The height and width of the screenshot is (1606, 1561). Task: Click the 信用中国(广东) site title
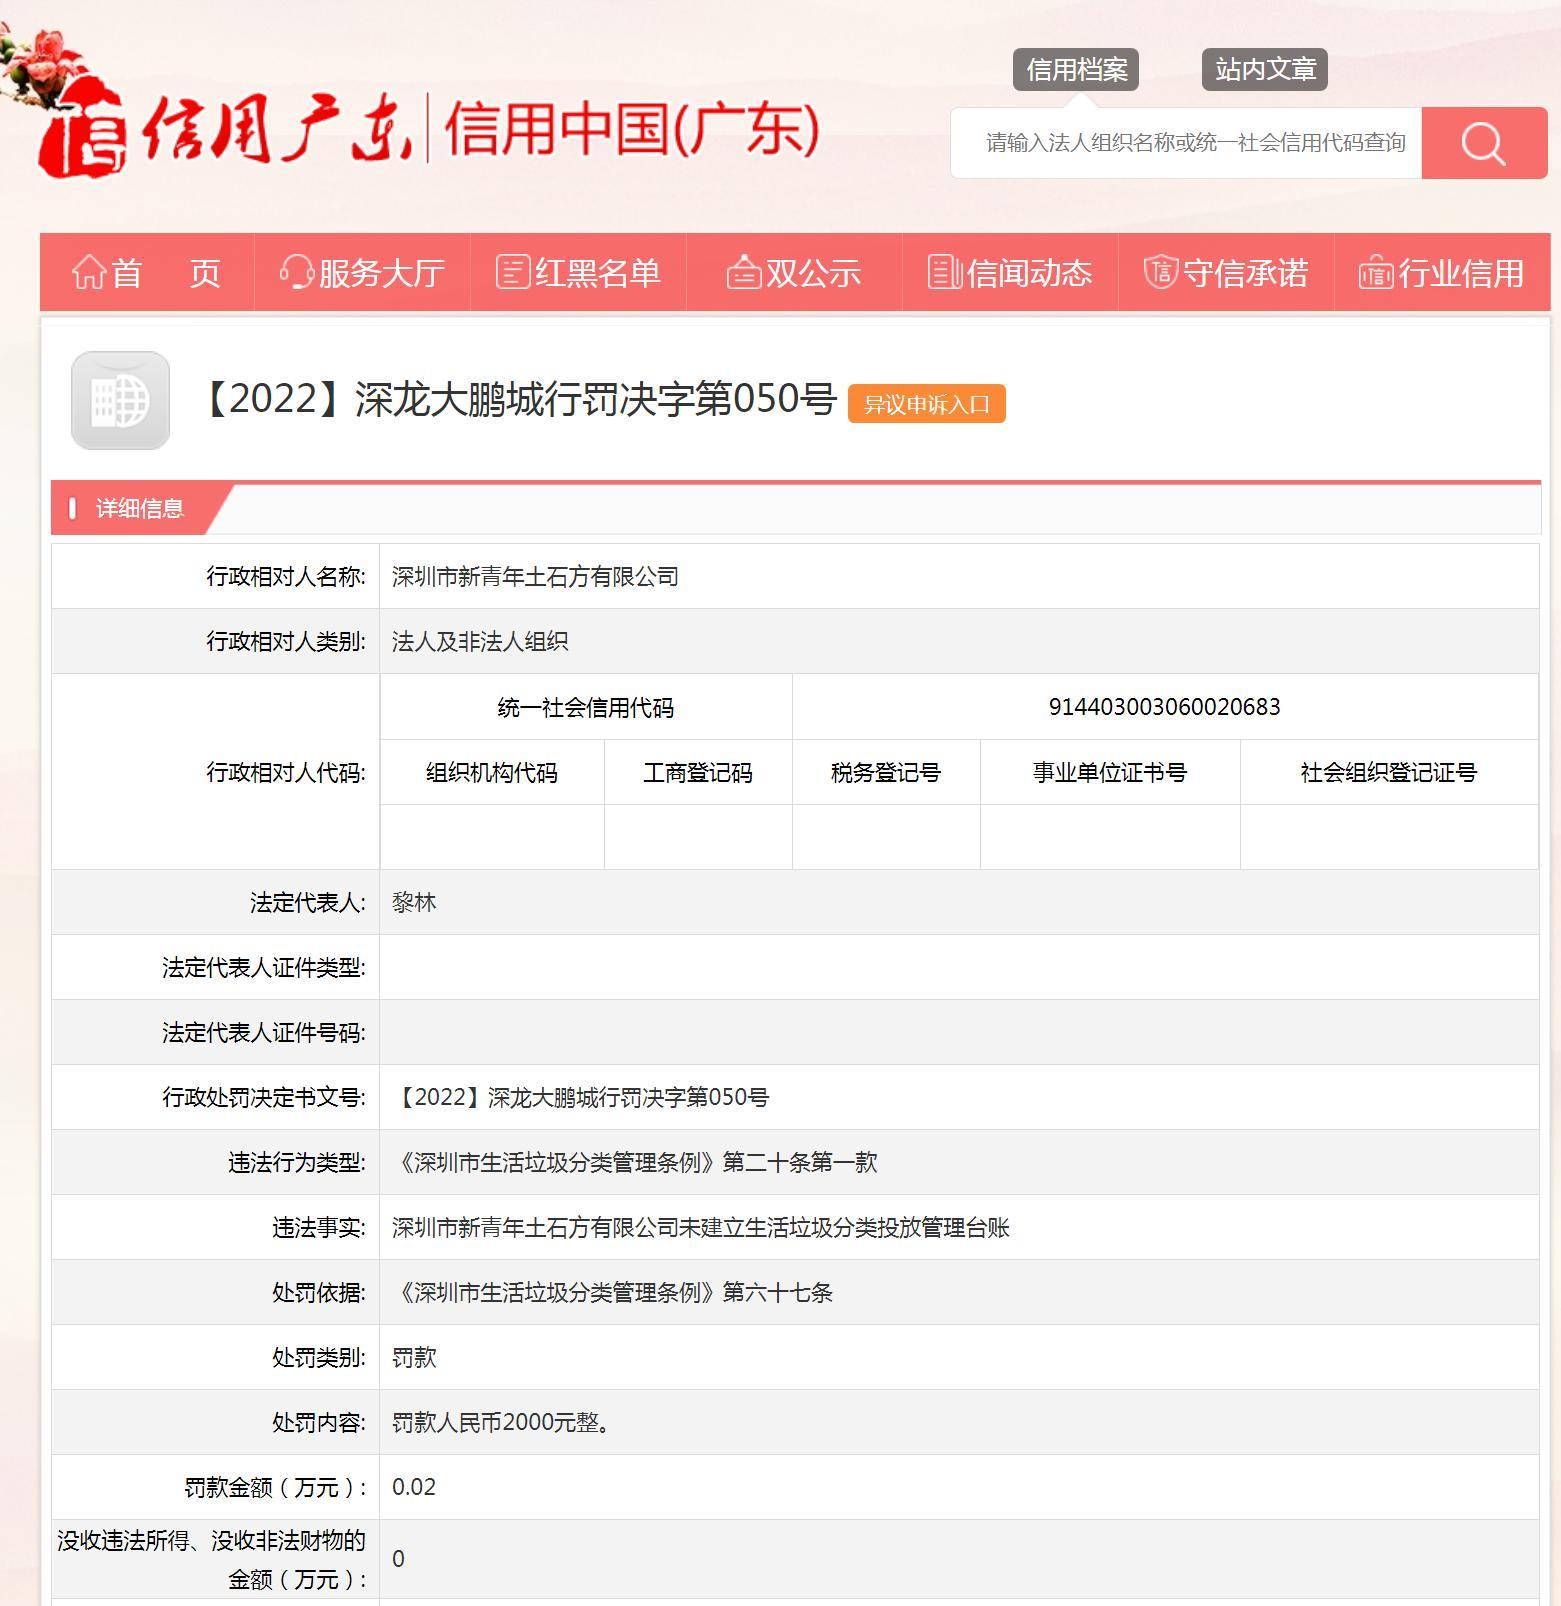coord(632,129)
